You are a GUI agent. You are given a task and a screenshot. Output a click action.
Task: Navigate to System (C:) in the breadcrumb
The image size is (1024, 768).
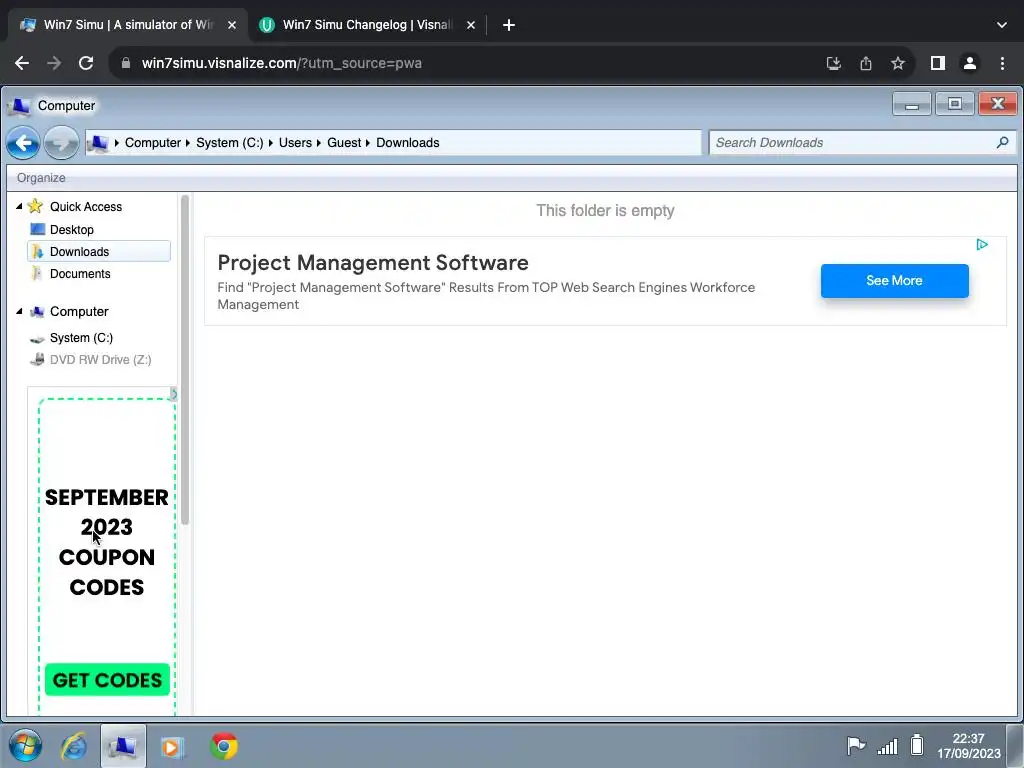pyautogui.click(x=230, y=142)
